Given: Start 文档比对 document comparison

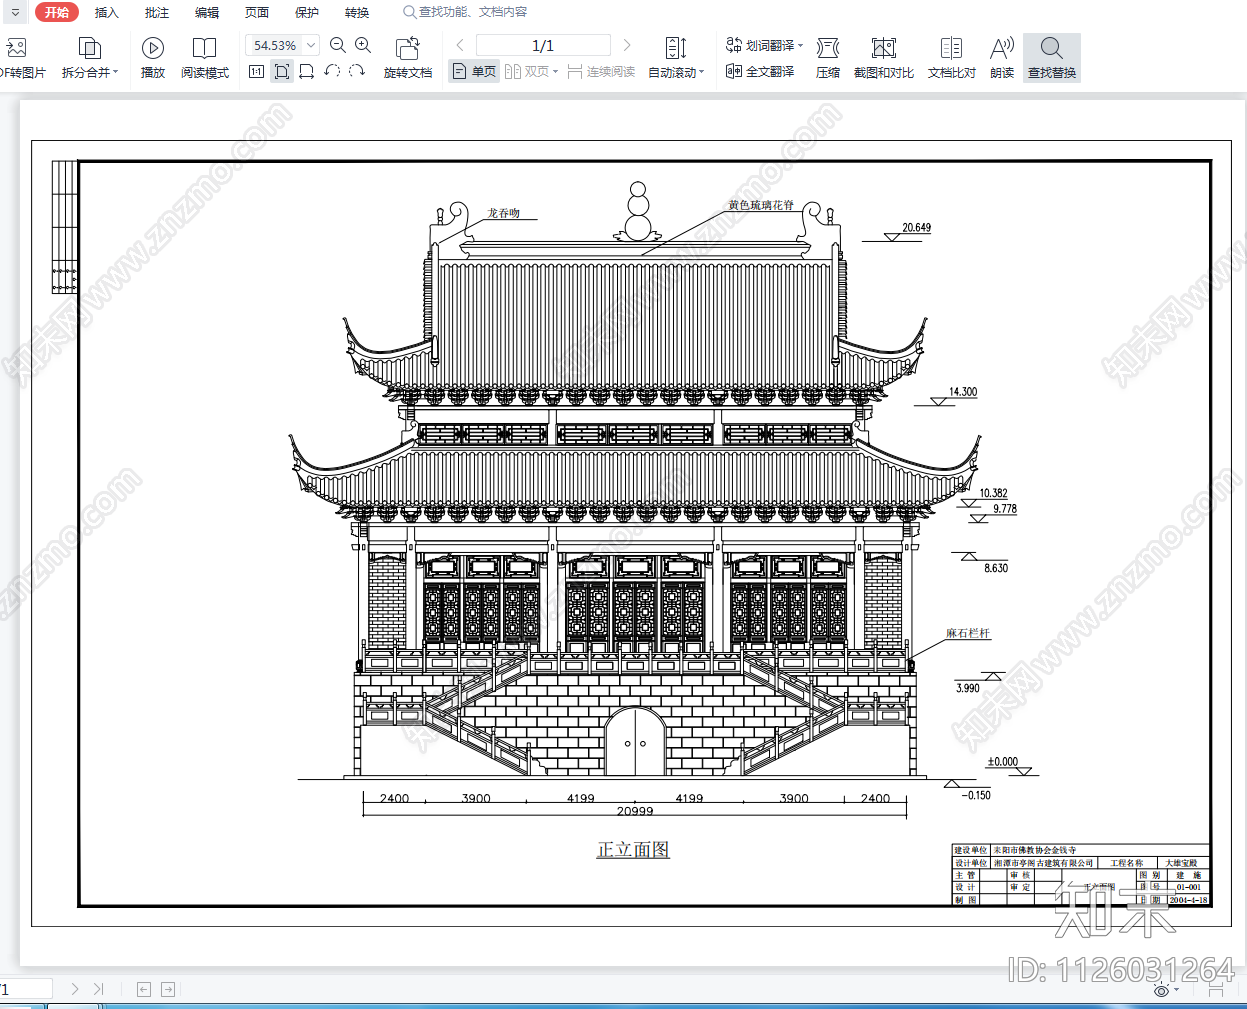Looking at the screenshot, I should [x=950, y=57].
